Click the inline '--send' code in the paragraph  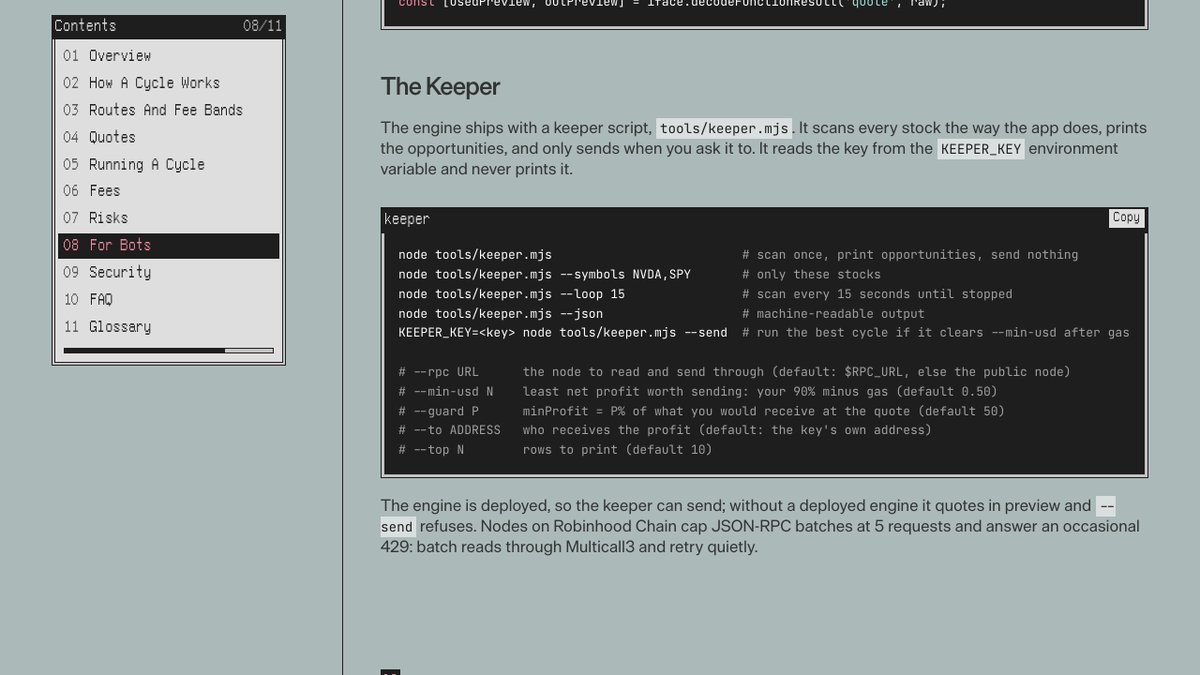point(397,526)
